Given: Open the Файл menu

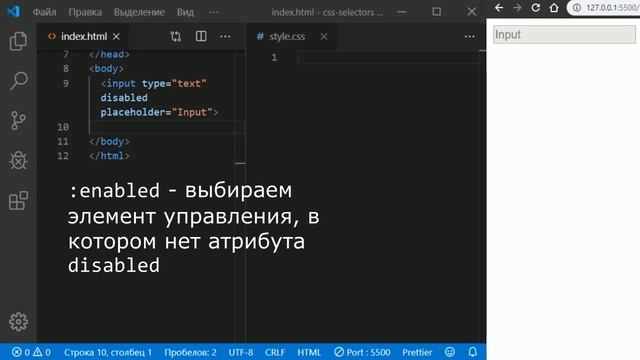Looking at the screenshot, I should (x=44, y=12).
